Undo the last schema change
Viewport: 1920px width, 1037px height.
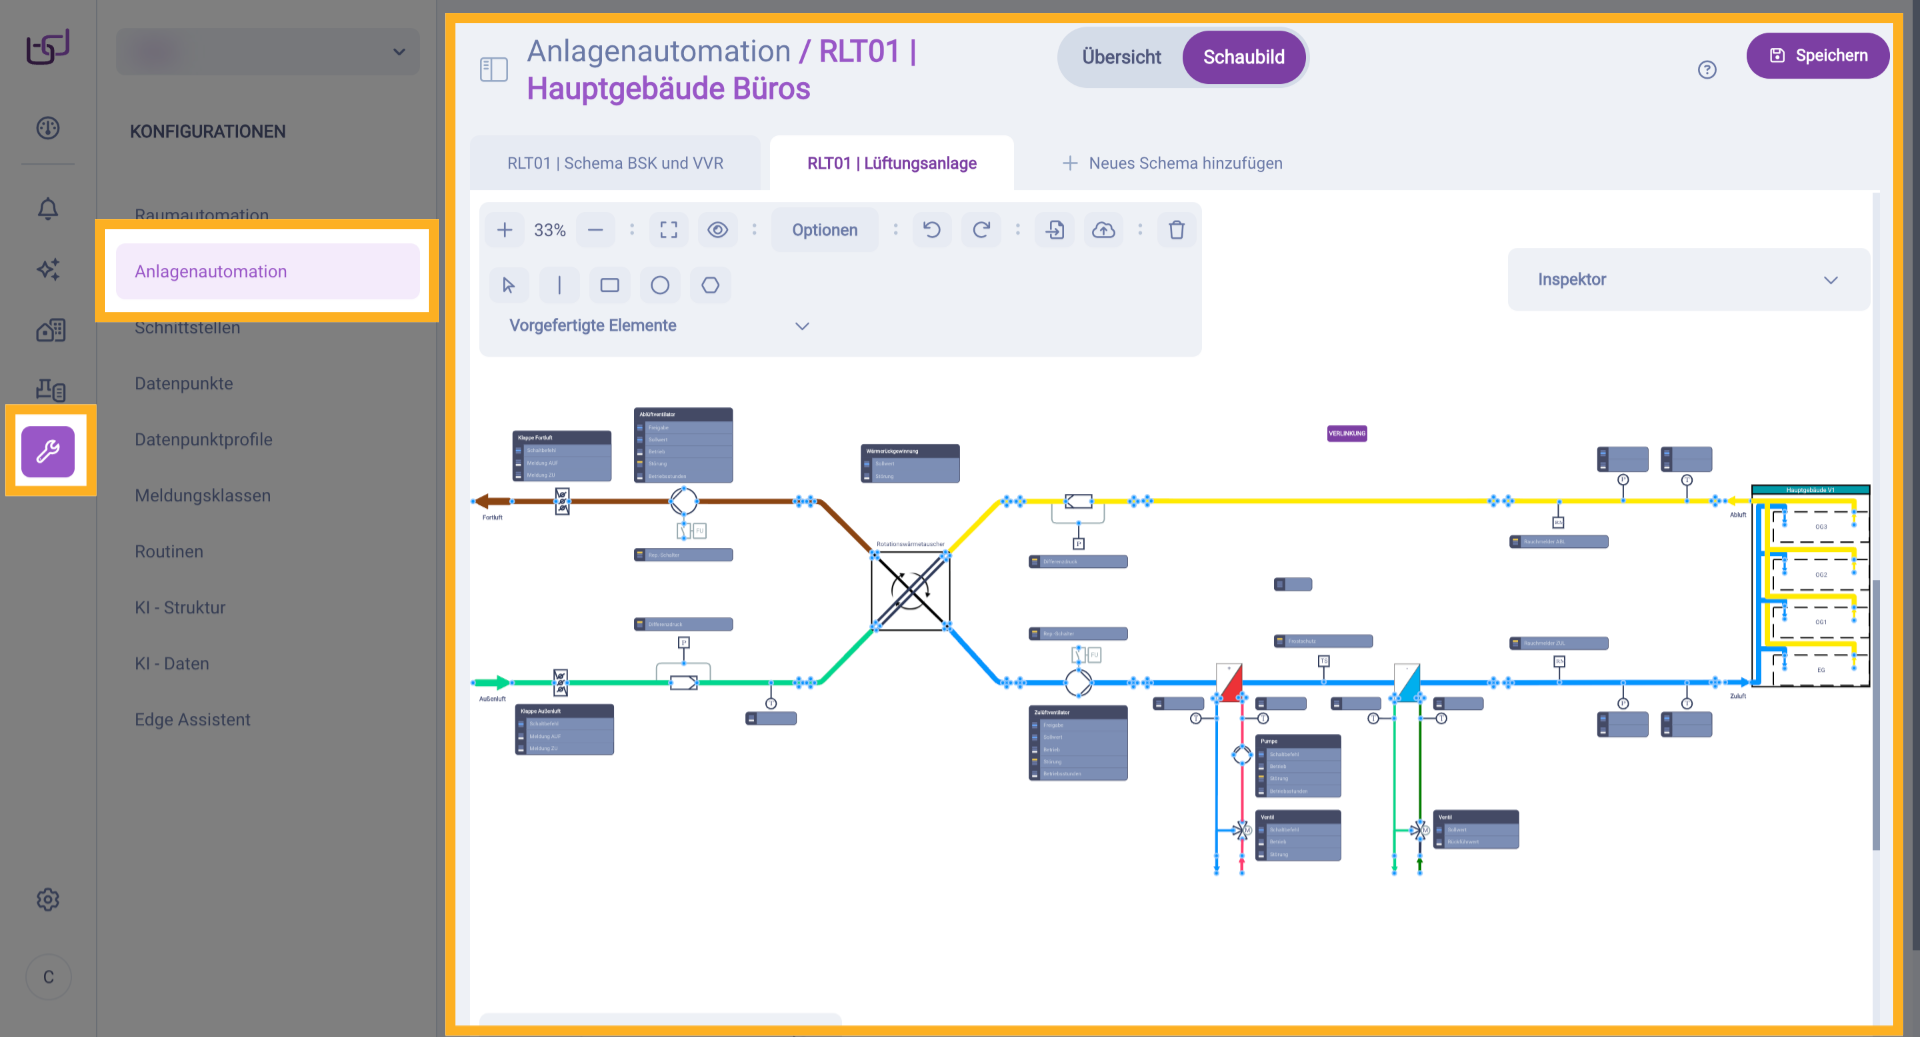(931, 229)
